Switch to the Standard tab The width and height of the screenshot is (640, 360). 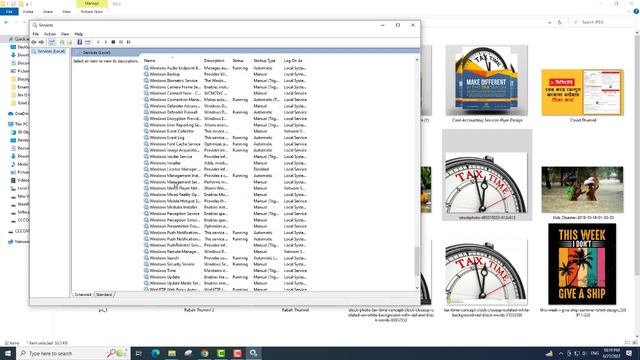click(x=104, y=294)
